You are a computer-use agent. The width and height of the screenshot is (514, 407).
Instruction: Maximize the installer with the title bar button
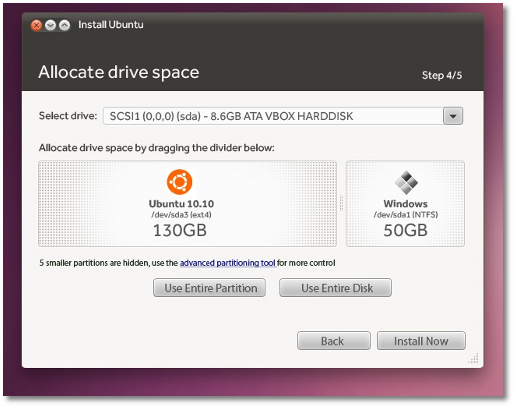tap(64, 25)
